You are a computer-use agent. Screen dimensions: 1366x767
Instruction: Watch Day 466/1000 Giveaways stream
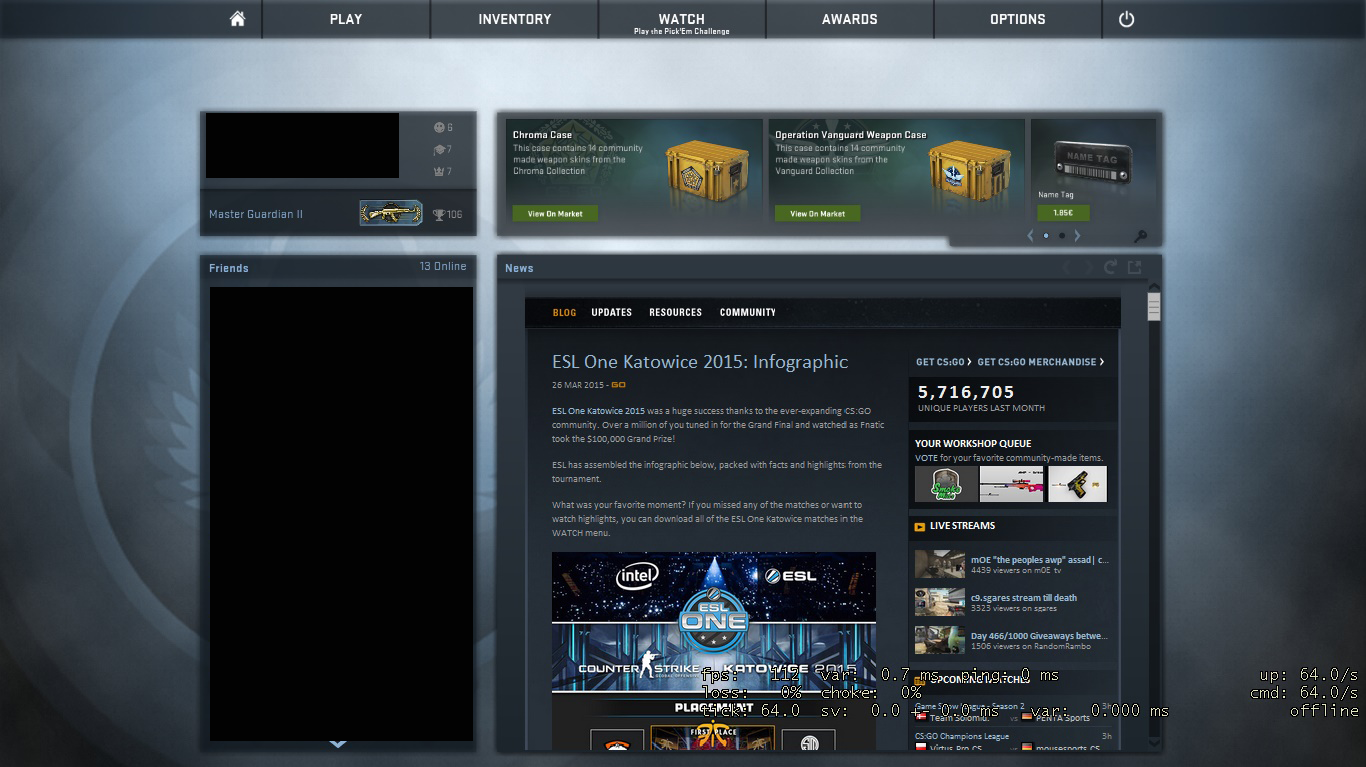(1039, 636)
